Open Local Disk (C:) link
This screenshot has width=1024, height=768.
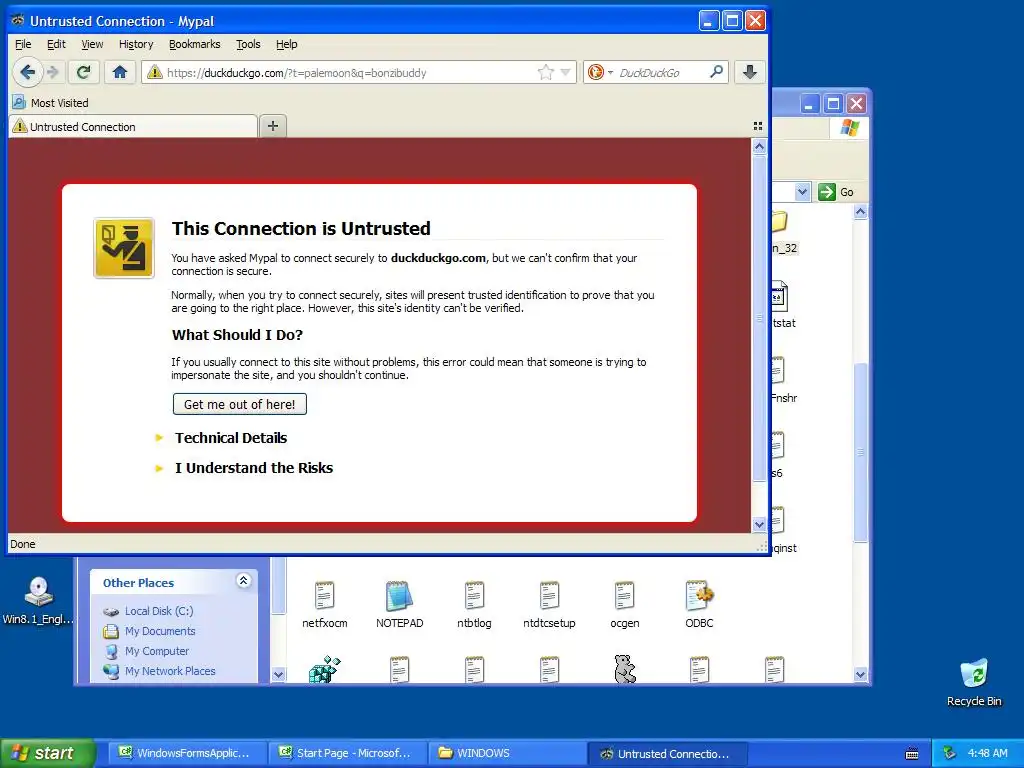[148, 611]
